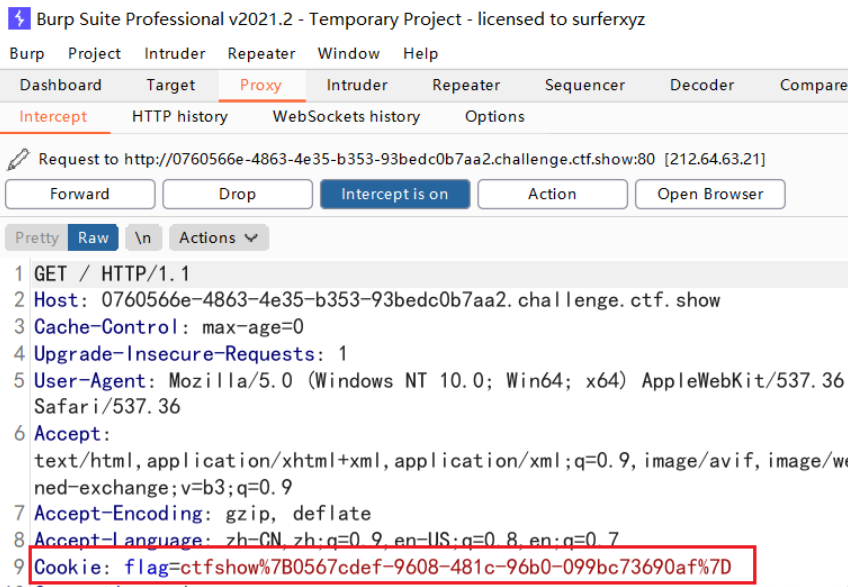Click the Host header line
The height and width of the screenshot is (587, 848).
click(377, 300)
